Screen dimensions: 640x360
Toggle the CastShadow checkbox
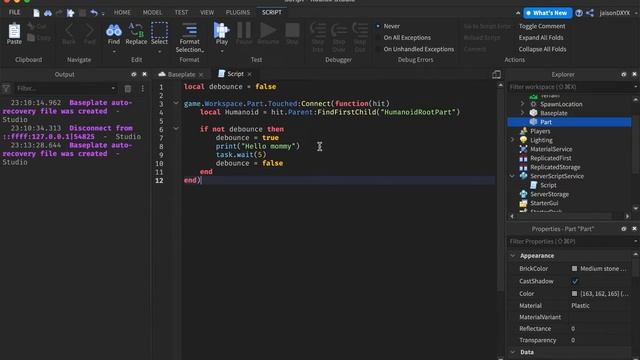[575, 281]
